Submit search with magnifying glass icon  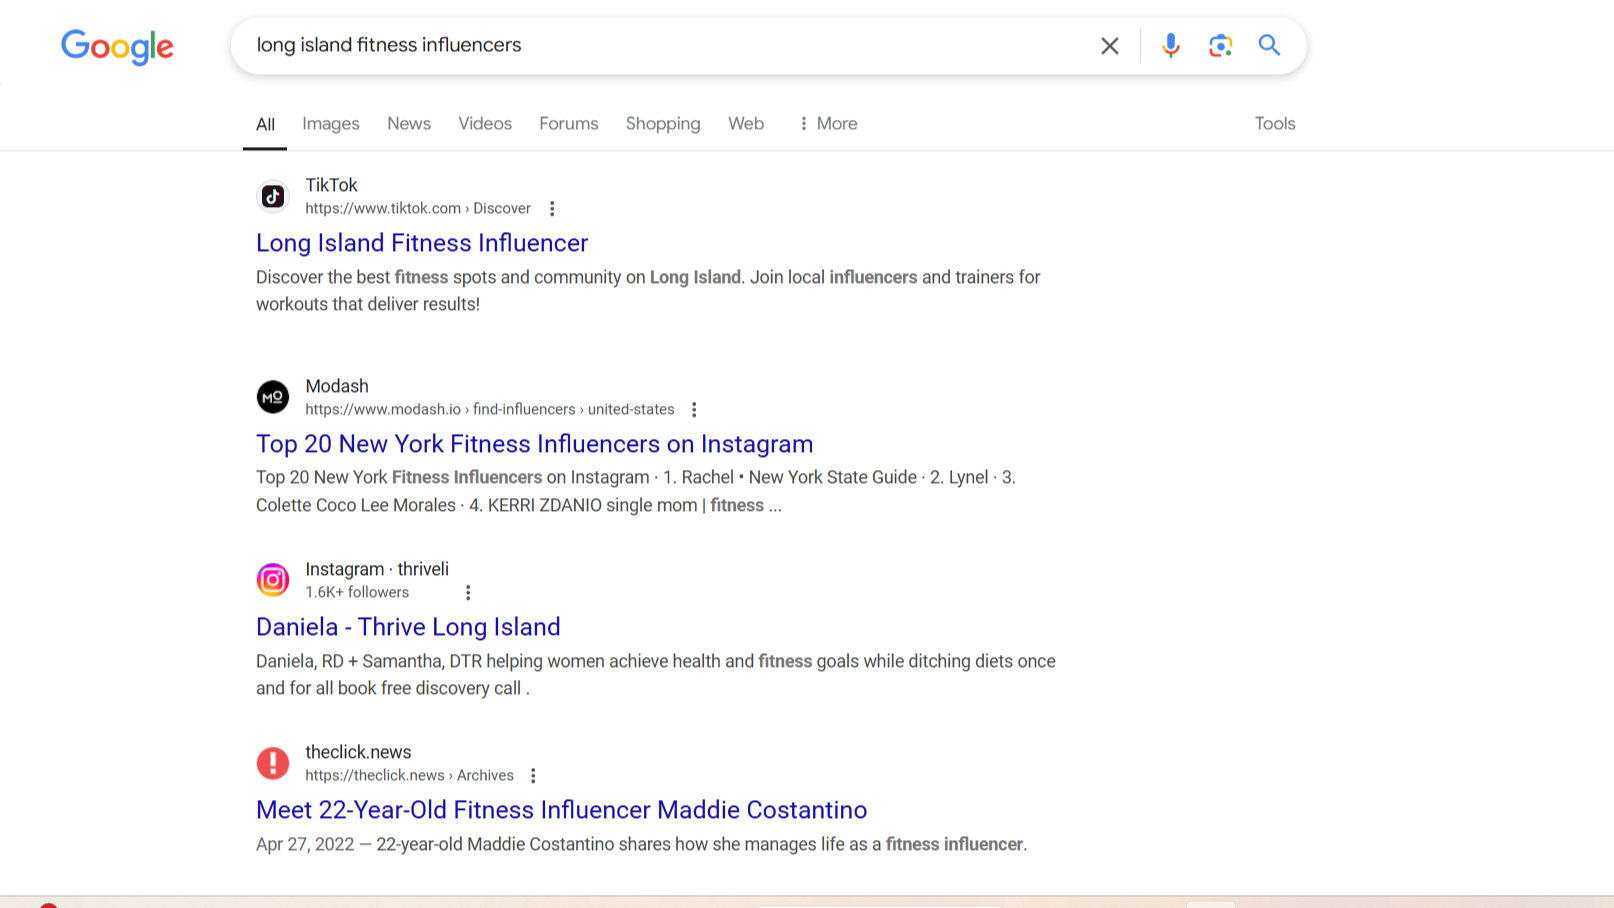pos(1269,45)
